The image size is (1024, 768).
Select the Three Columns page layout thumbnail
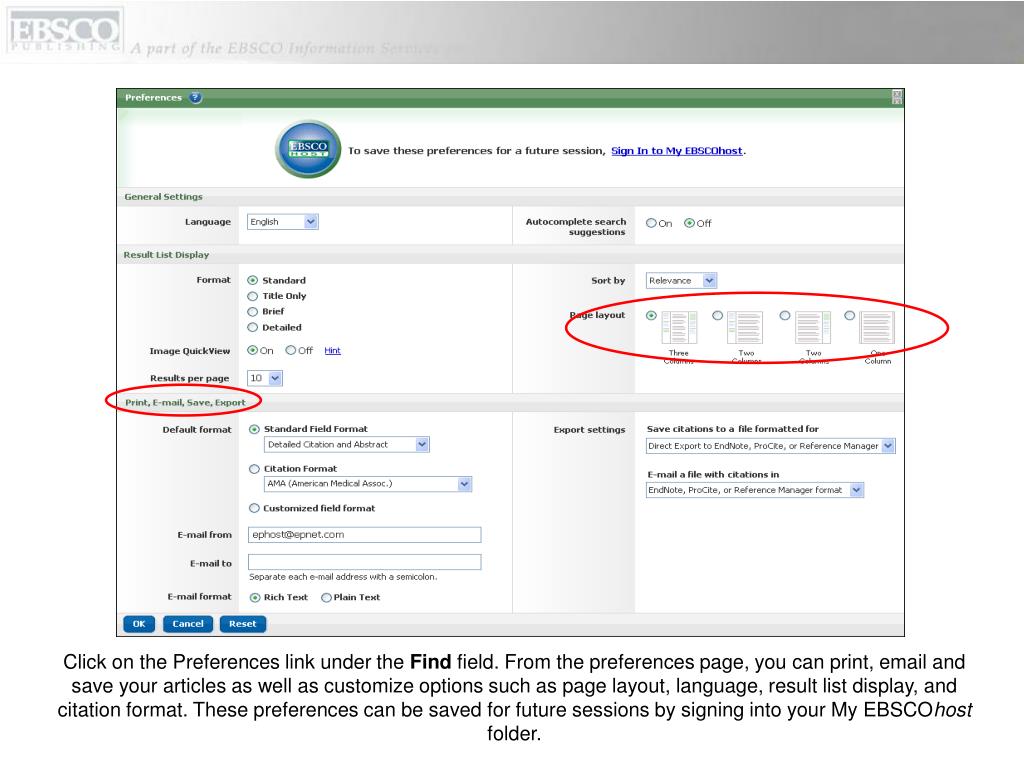coord(679,327)
